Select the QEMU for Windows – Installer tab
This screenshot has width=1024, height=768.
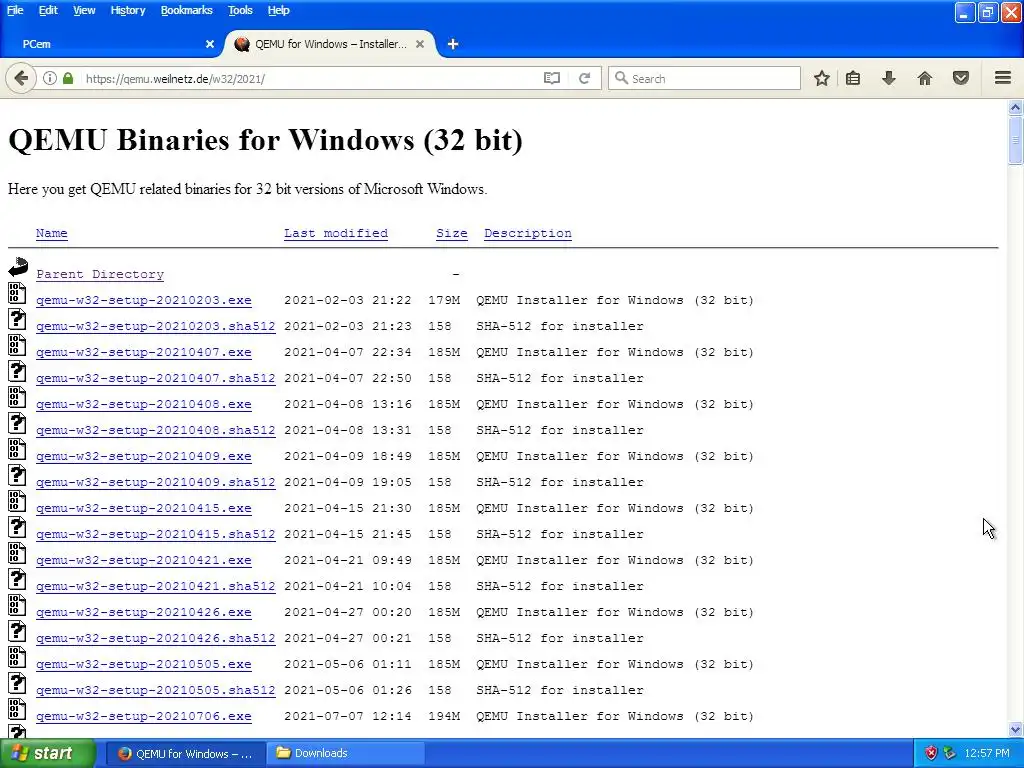point(330,44)
